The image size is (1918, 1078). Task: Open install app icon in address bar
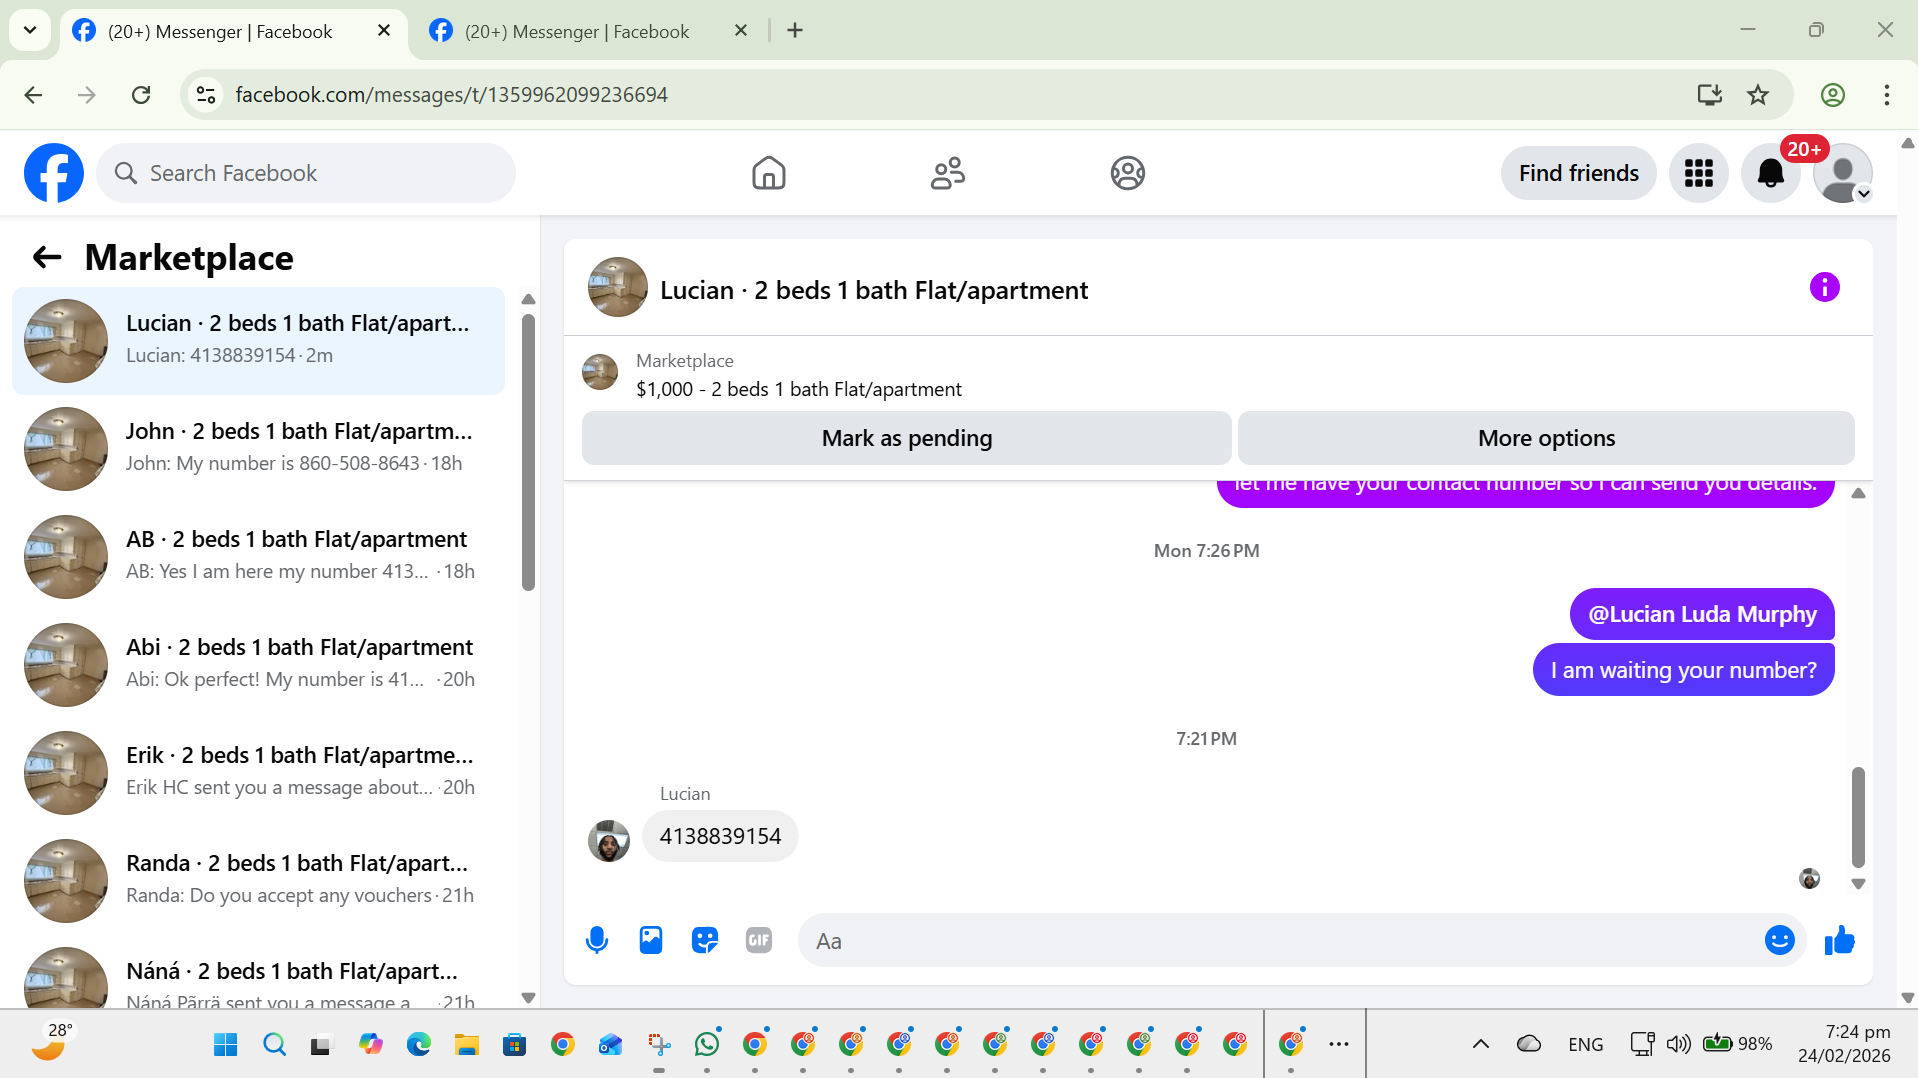[1709, 95]
